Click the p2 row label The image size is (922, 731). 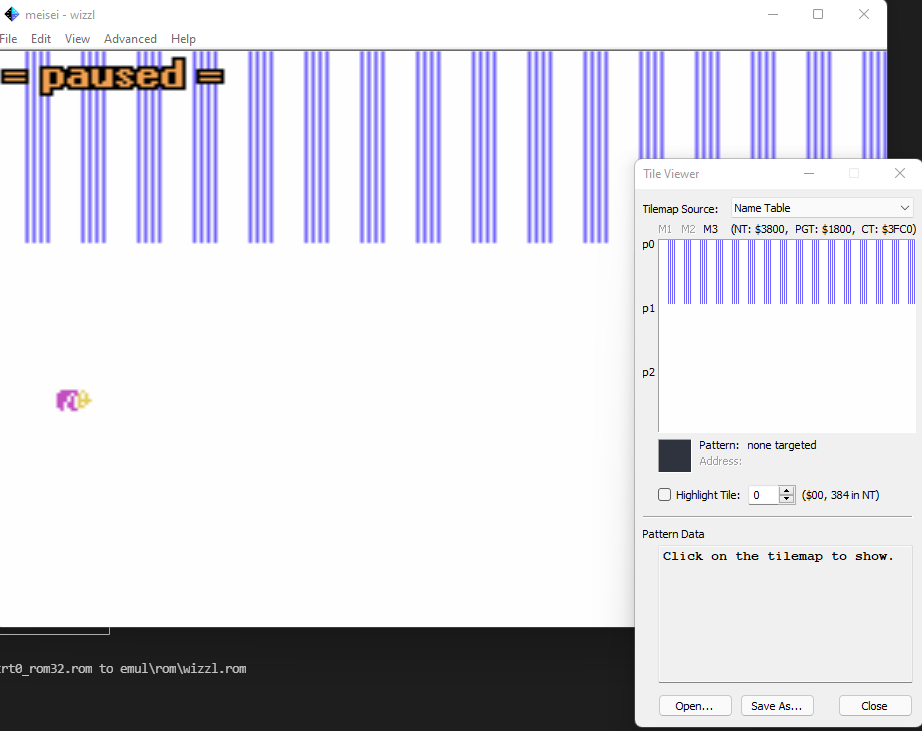click(x=648, y=372)
